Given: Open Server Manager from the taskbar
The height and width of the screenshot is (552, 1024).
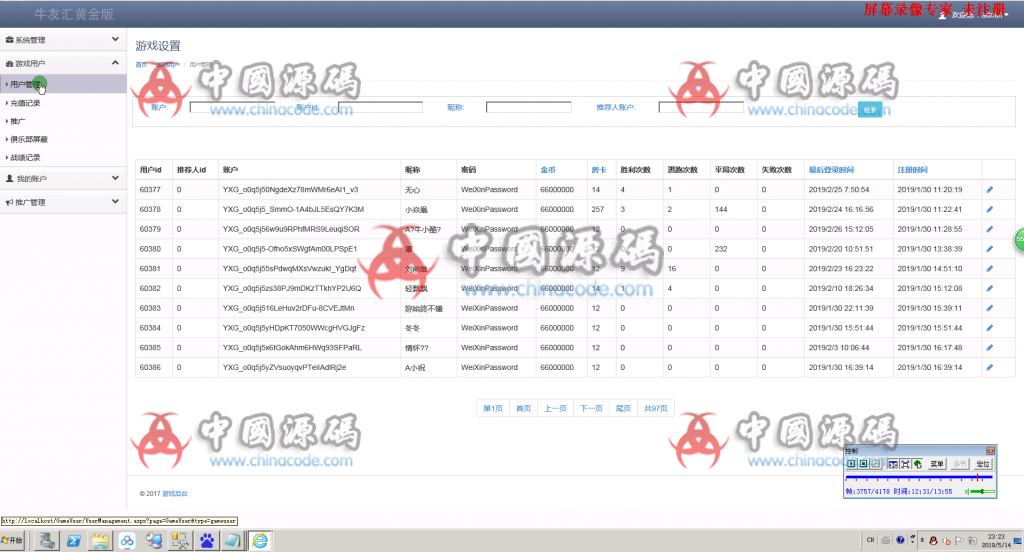Looking at the screenshot, I should [46, 540].
